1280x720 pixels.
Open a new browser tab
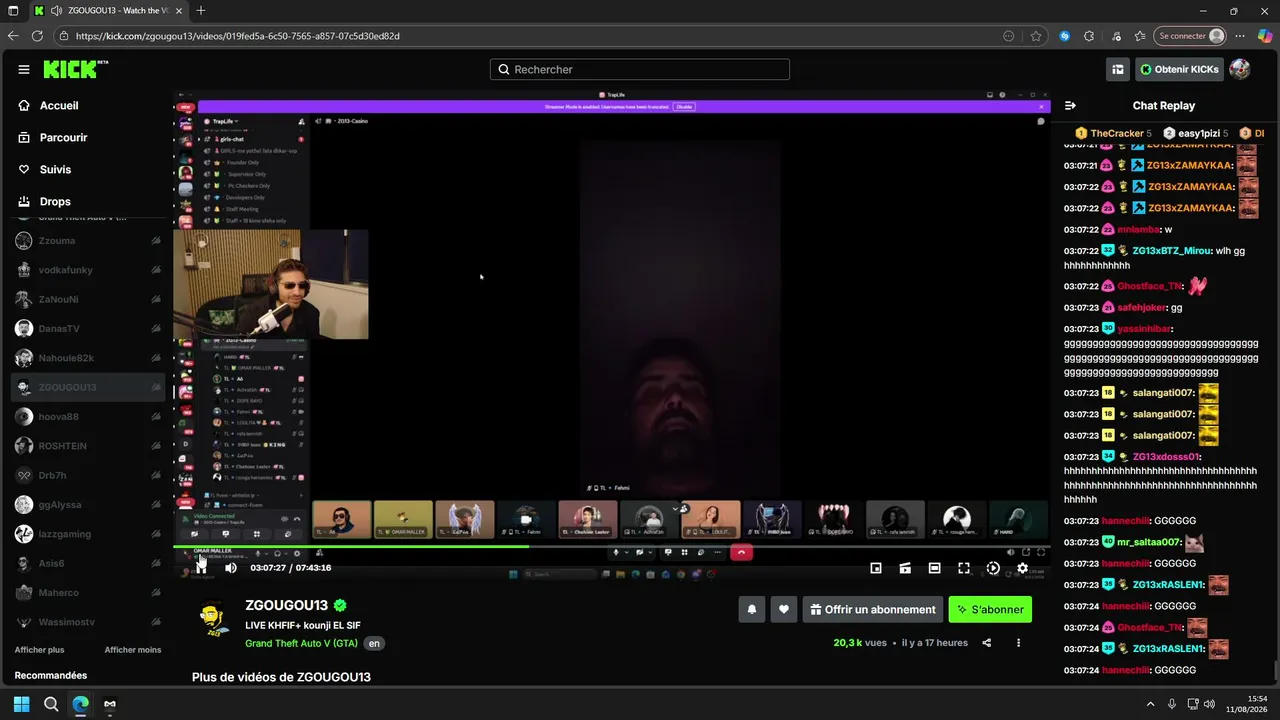click(201, 11)
